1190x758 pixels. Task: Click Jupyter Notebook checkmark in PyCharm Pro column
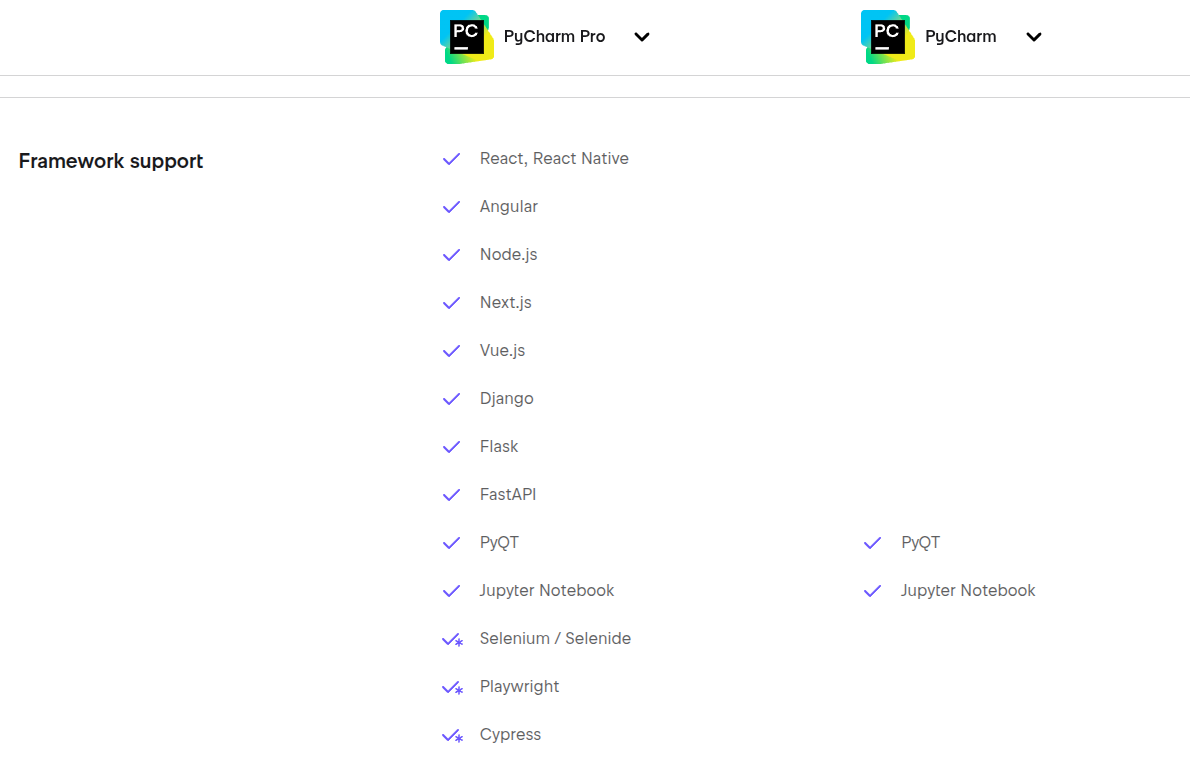click(452, 591)
